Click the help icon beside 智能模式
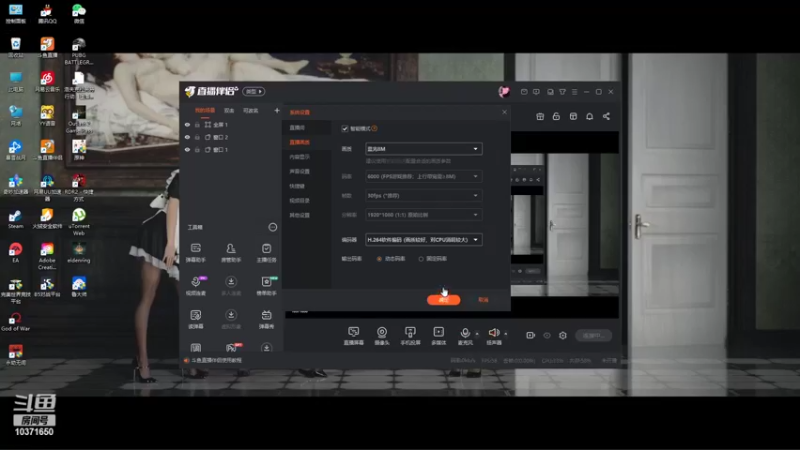The height and width of the screenshot is (450, 800). [x=374, y=129]
